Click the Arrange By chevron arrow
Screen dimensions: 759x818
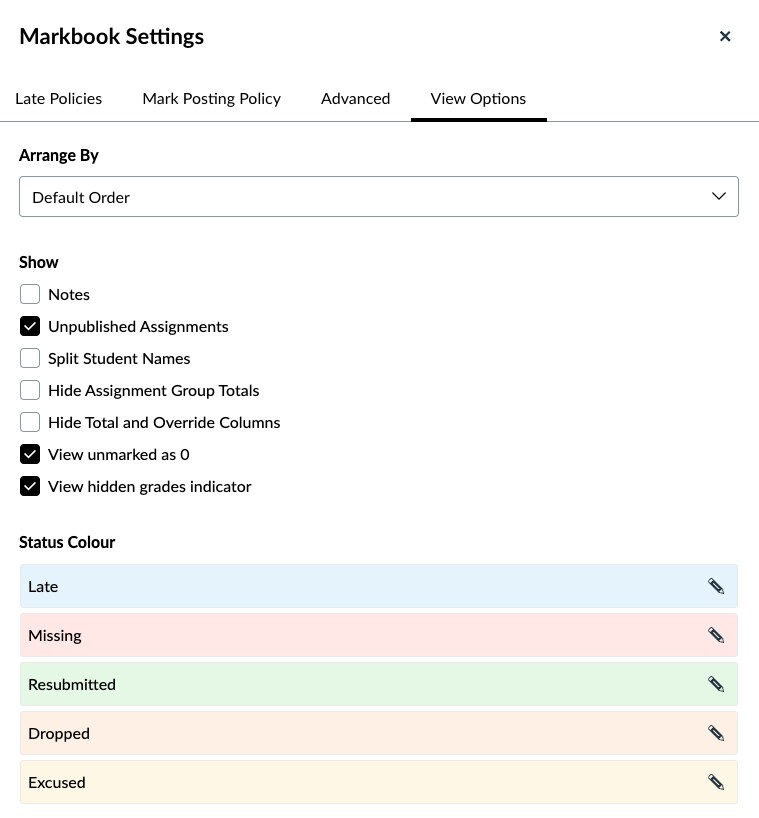pyautogui.click(x=718, y=197)
